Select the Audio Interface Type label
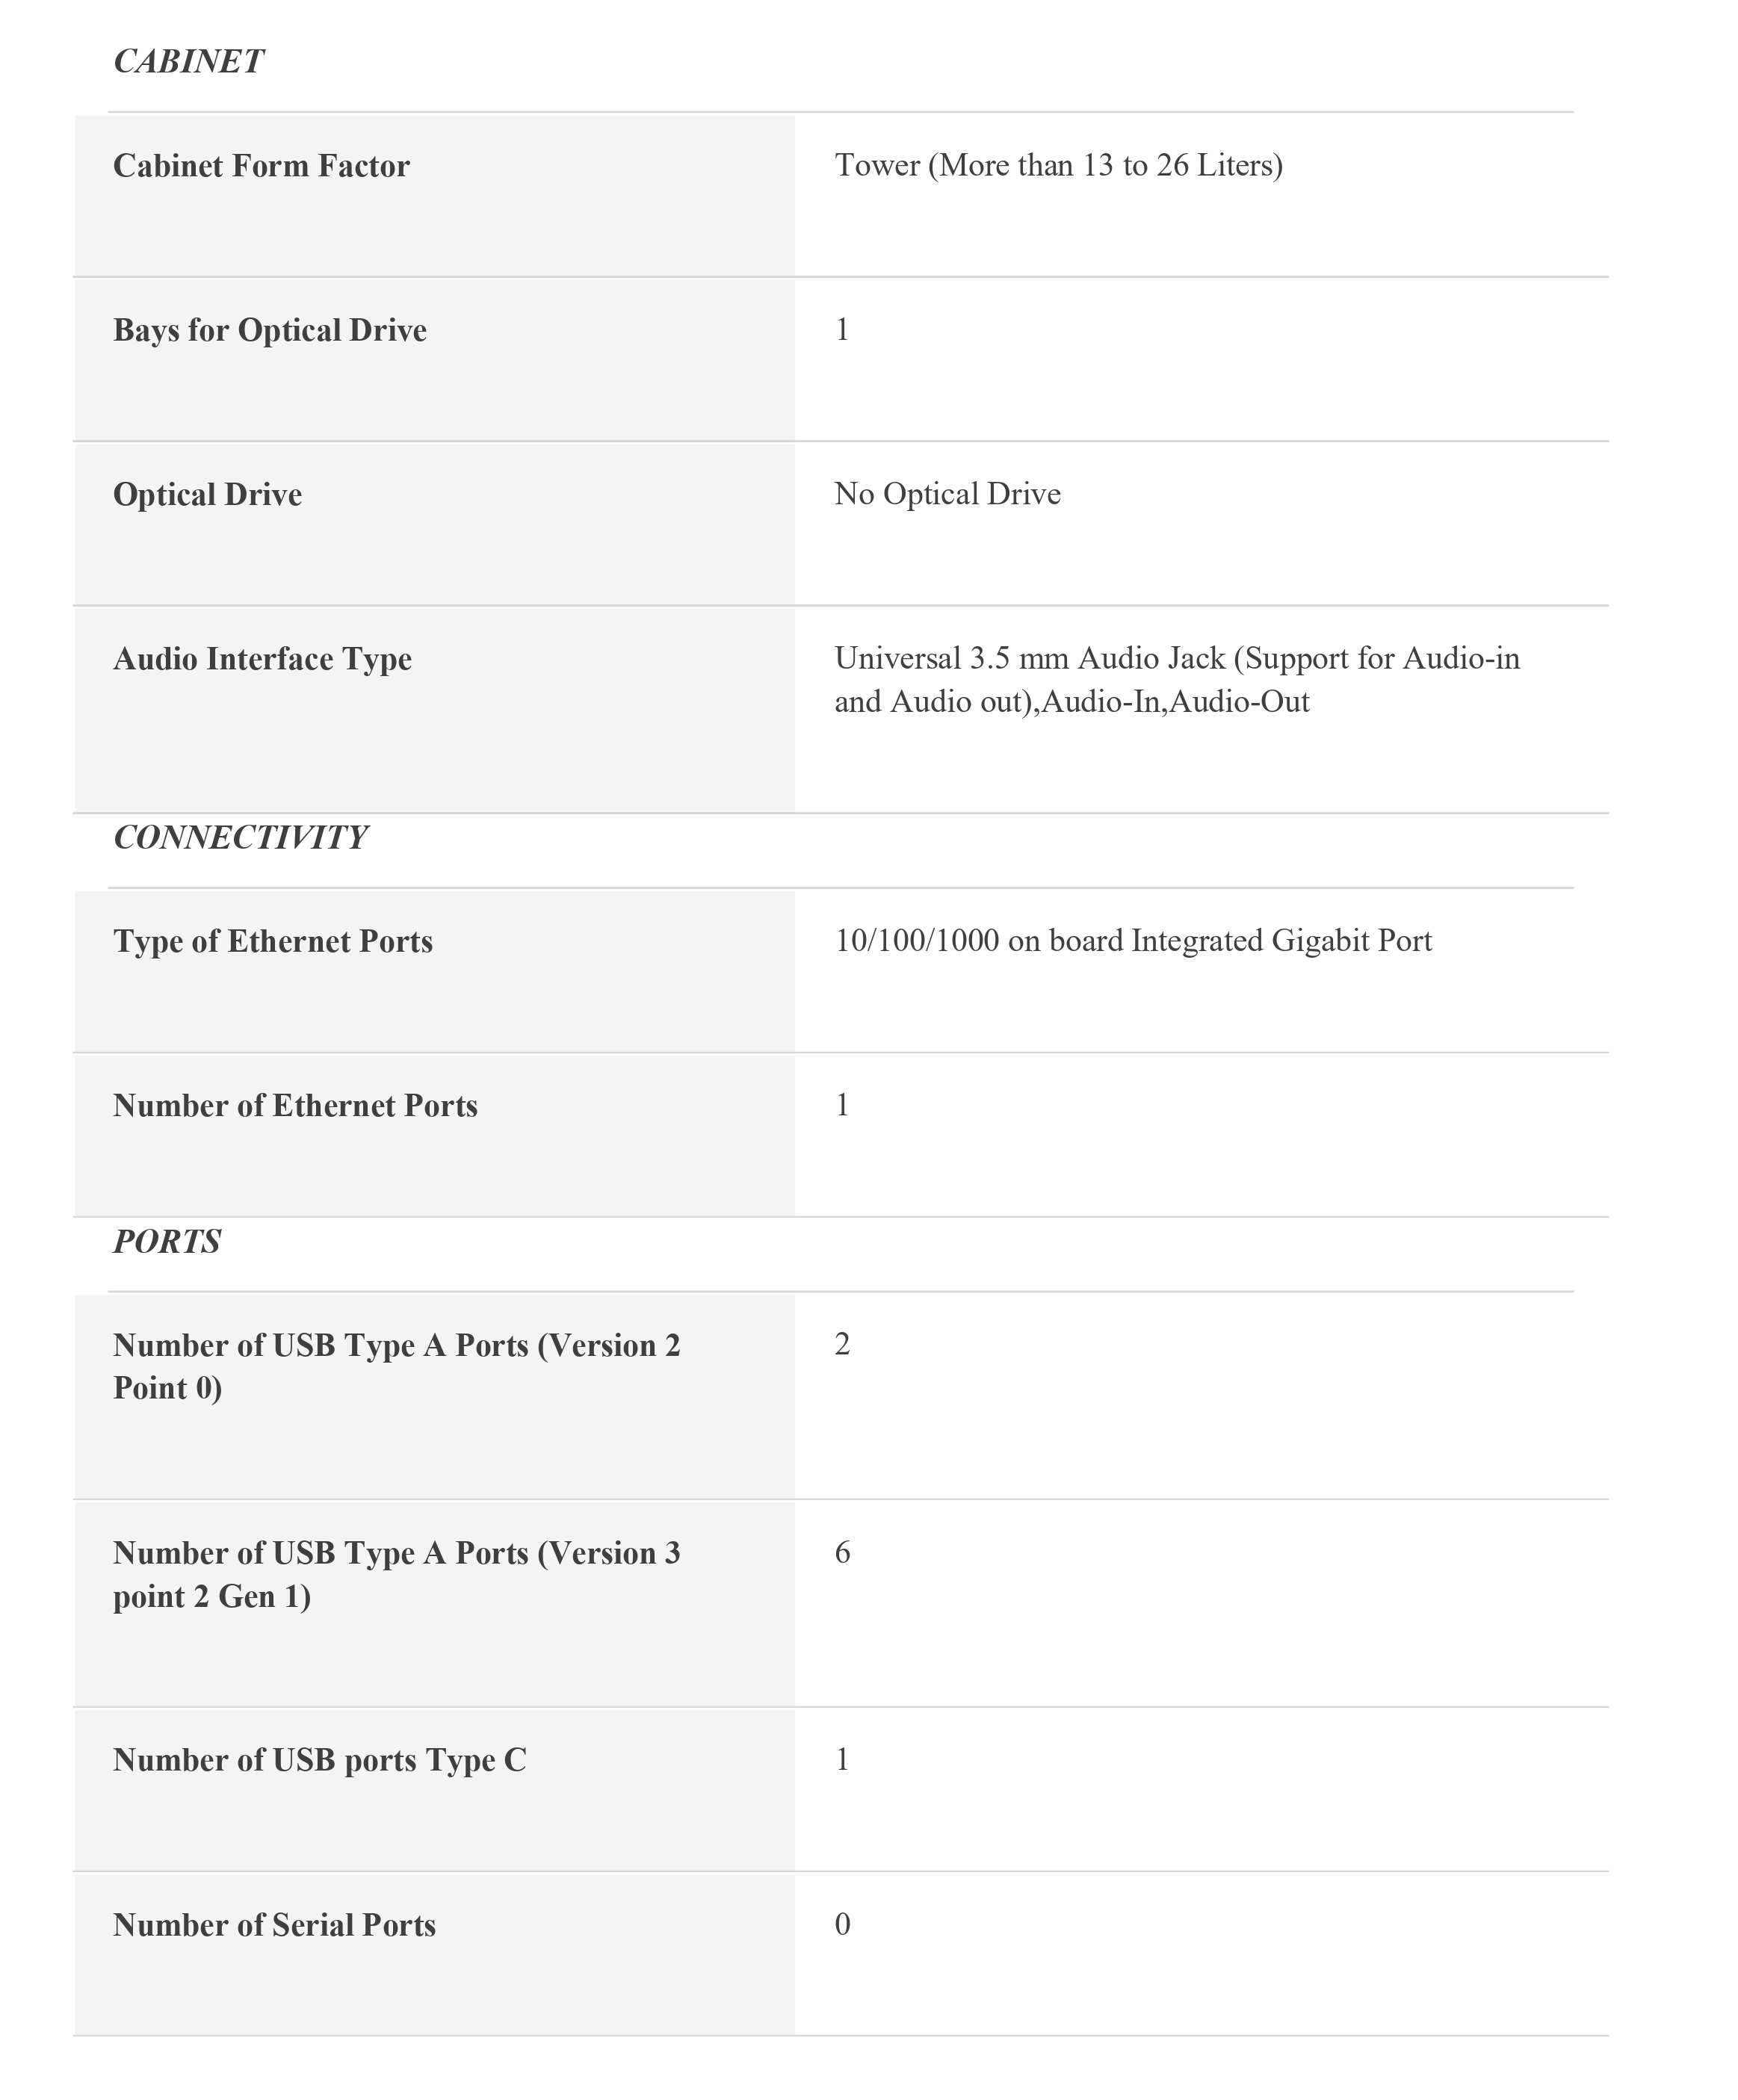Viewport: 1738px width, 2100px height. point(262,659)
